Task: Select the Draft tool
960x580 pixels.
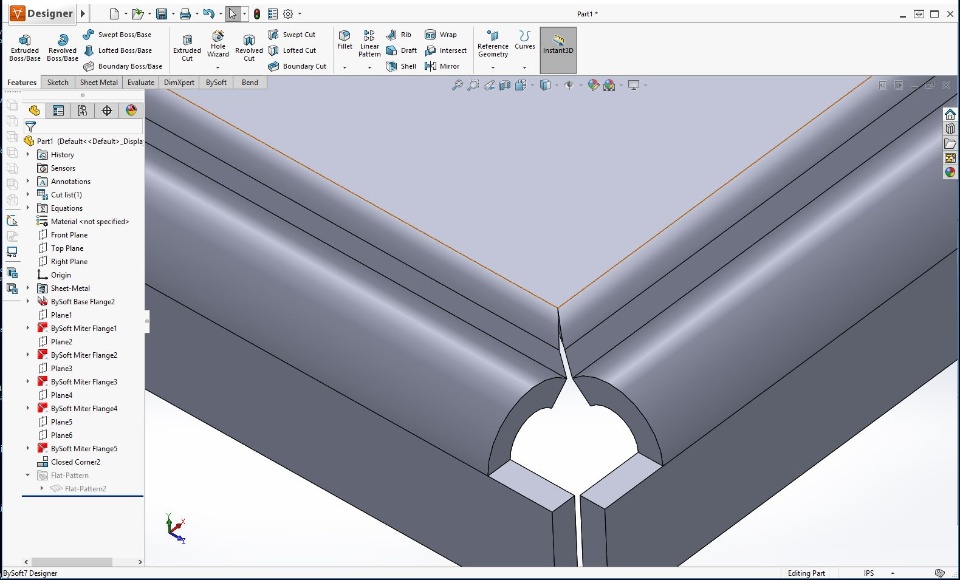Action: (402, 50)
